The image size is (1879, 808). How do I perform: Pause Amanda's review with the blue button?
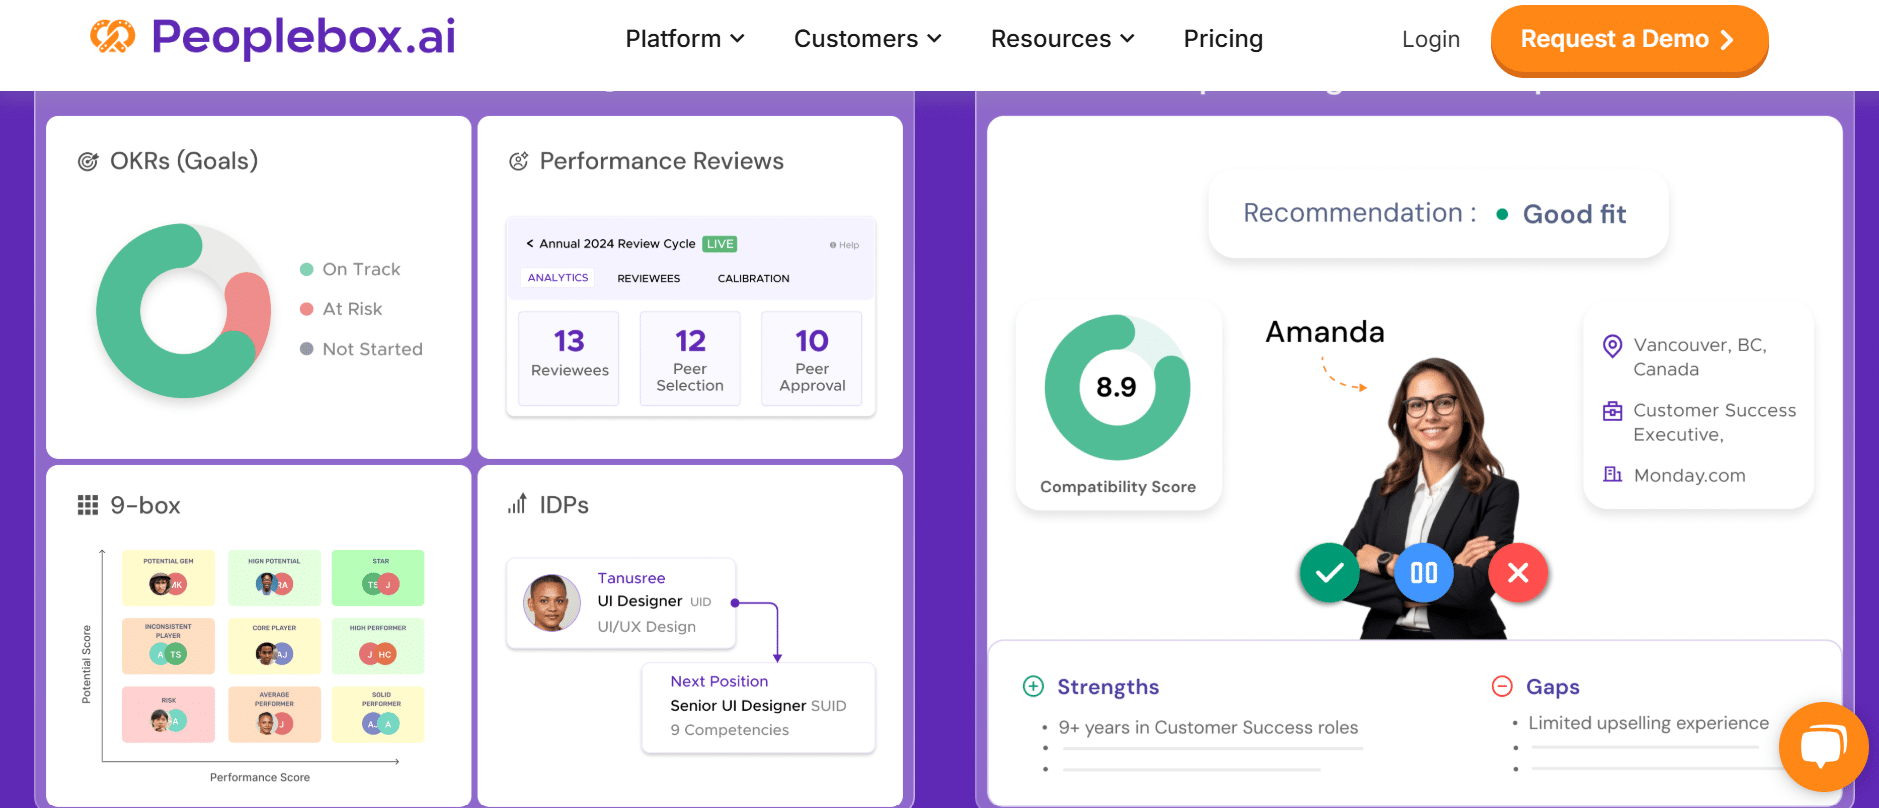[1423, 573]
